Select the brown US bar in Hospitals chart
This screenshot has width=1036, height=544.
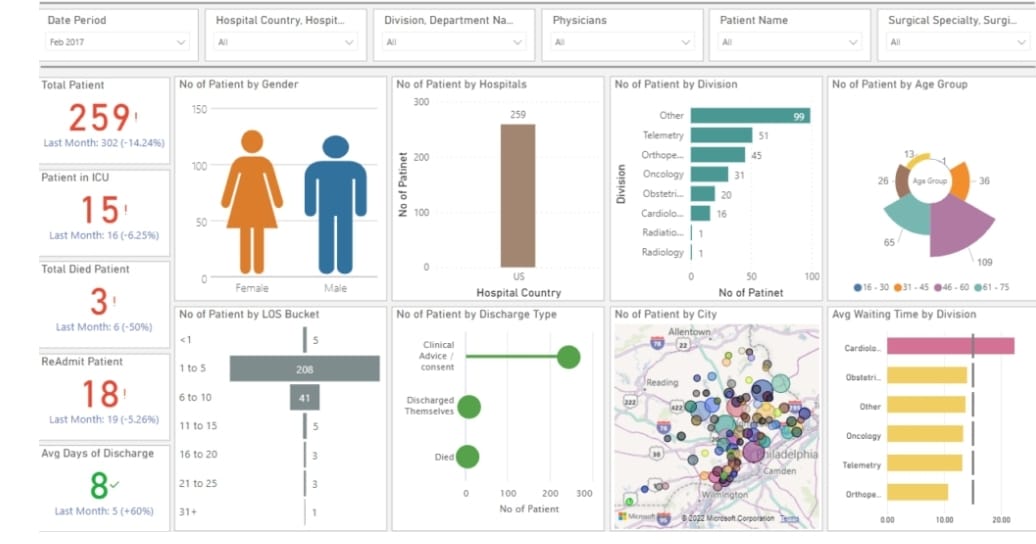tap(518, 196)
